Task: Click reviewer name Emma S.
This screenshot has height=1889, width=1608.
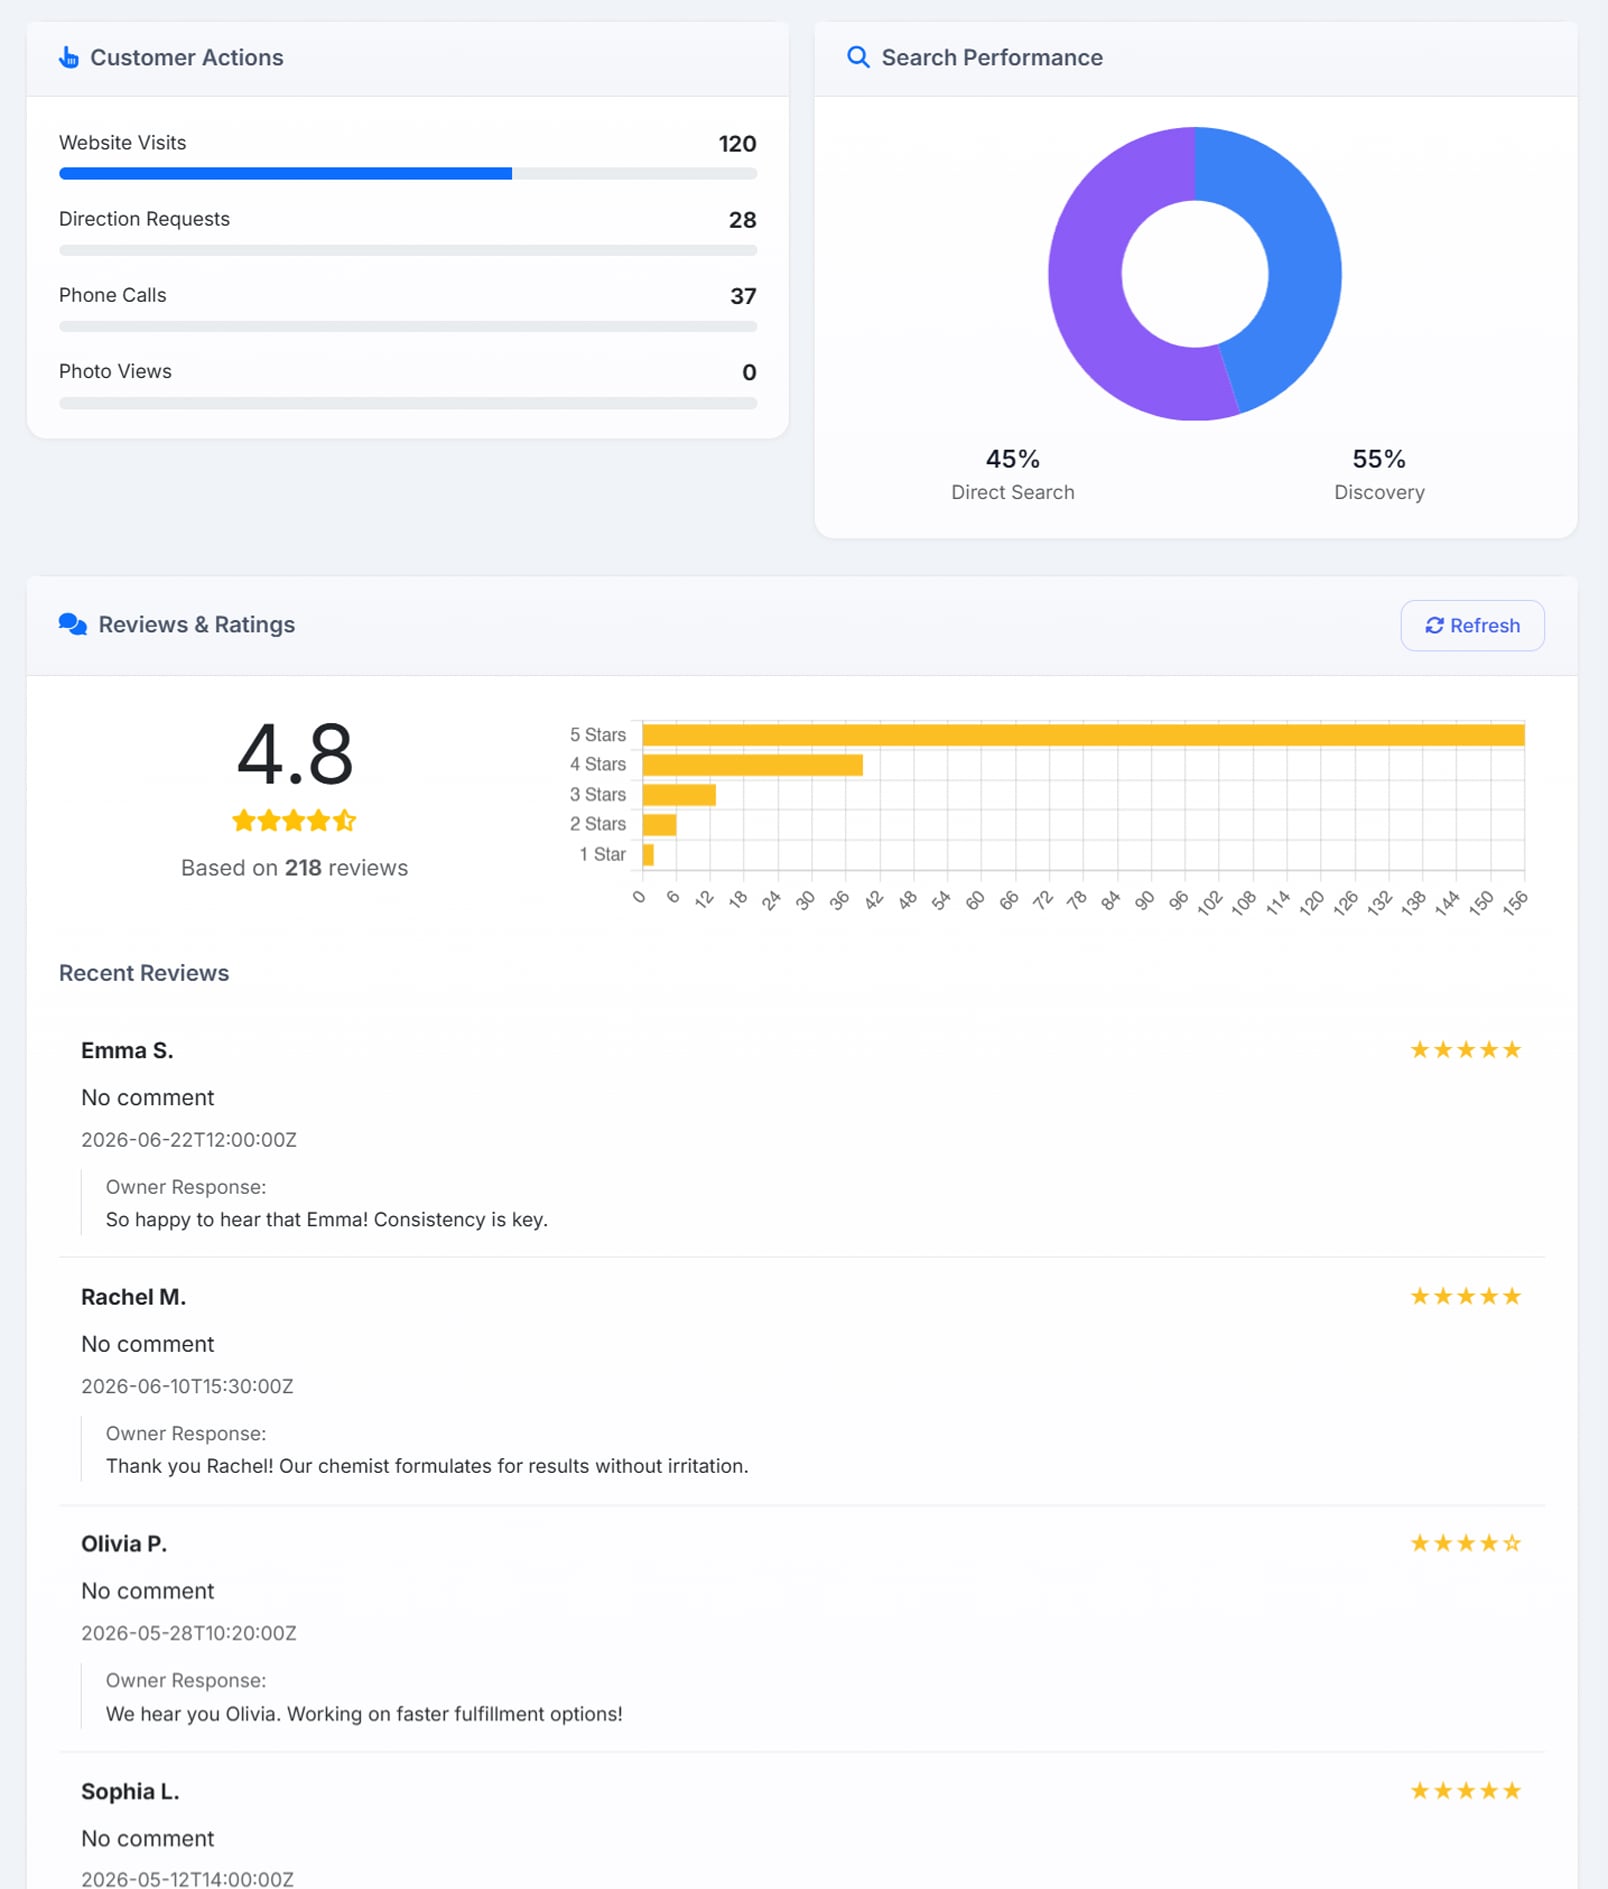Action: (127, 1051)
